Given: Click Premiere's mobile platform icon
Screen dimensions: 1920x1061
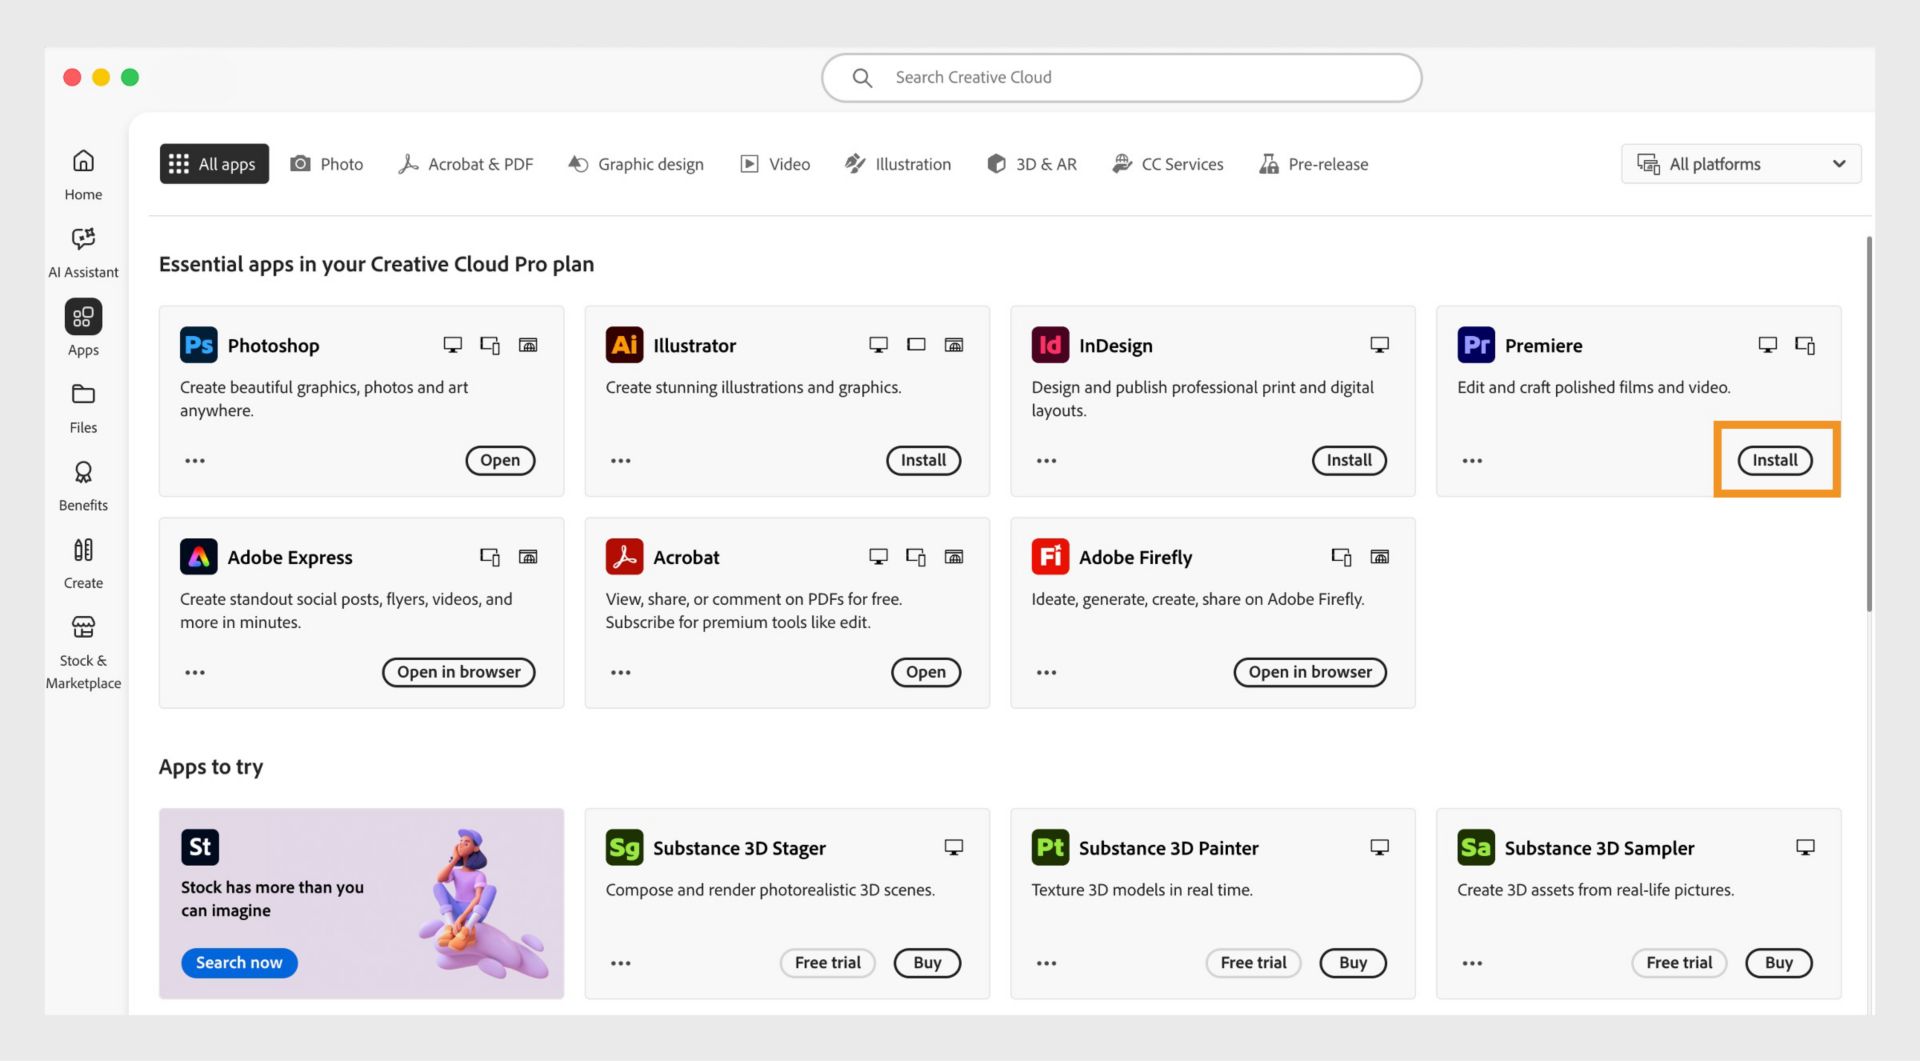Looking at the screenshot, I should pyautogui.click(x=1805, y=345).
